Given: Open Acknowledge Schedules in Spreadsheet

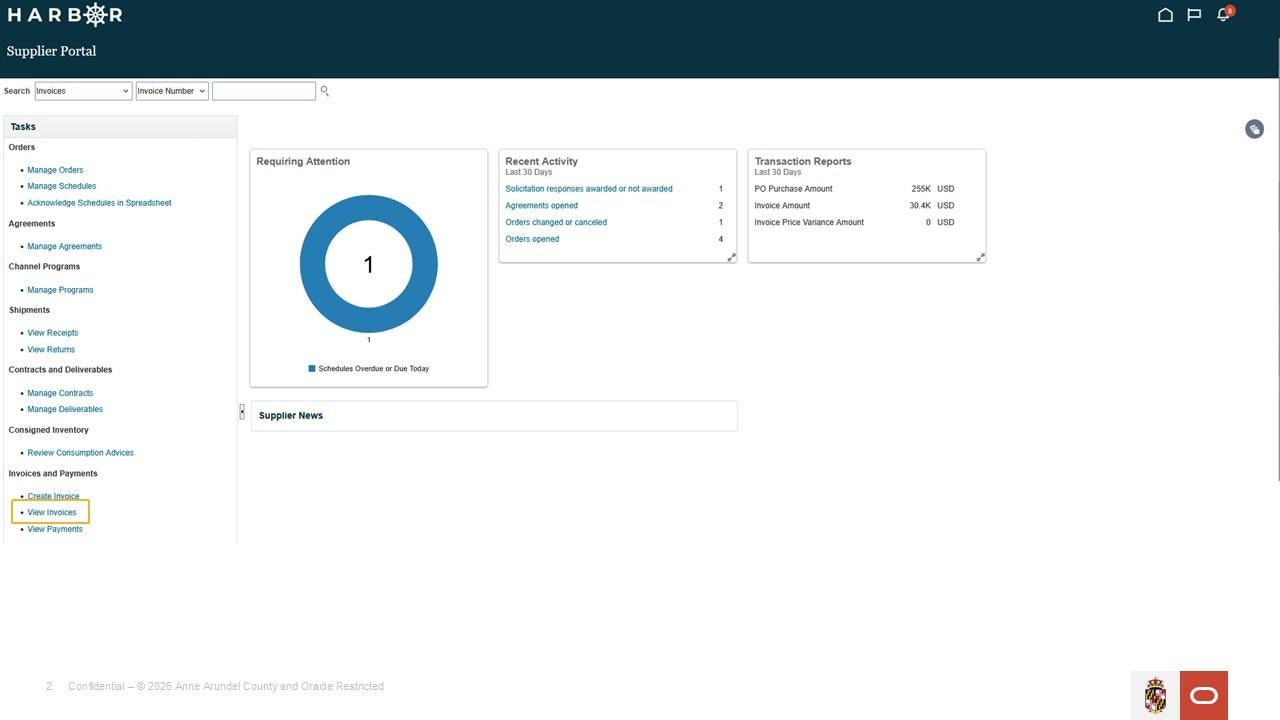Looking at the screenshot, I should click(99, 203).
